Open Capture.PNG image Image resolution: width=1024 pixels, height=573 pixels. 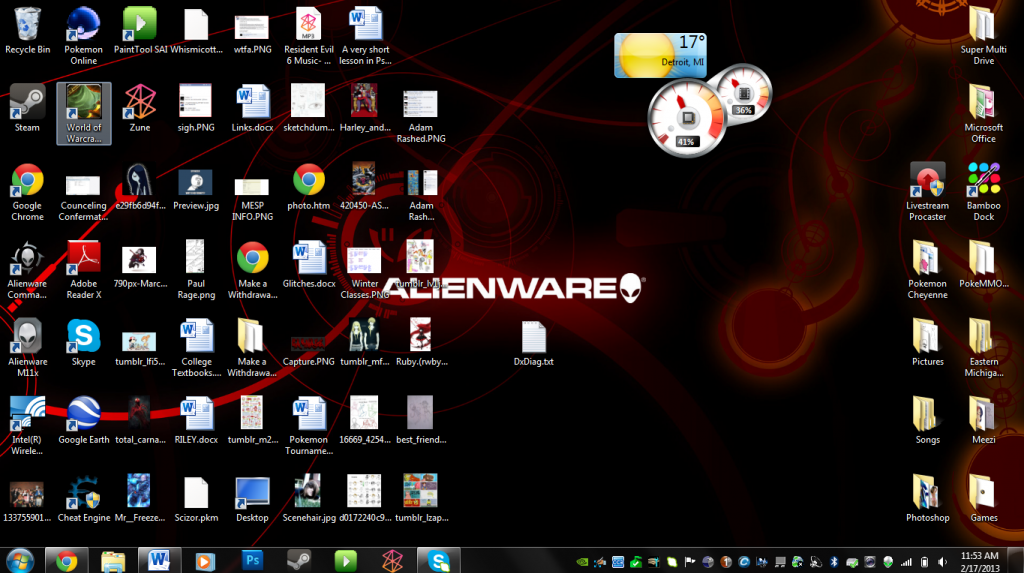click(309, 350)
